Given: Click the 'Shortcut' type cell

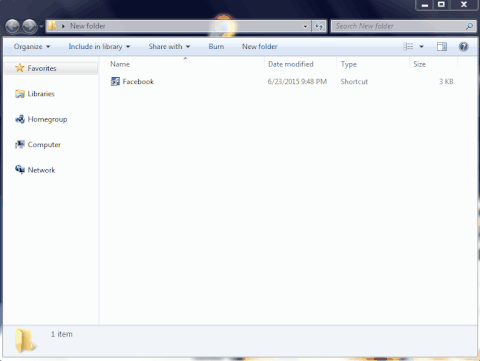Looking at the screenshot, I should [x=354, y=82].
